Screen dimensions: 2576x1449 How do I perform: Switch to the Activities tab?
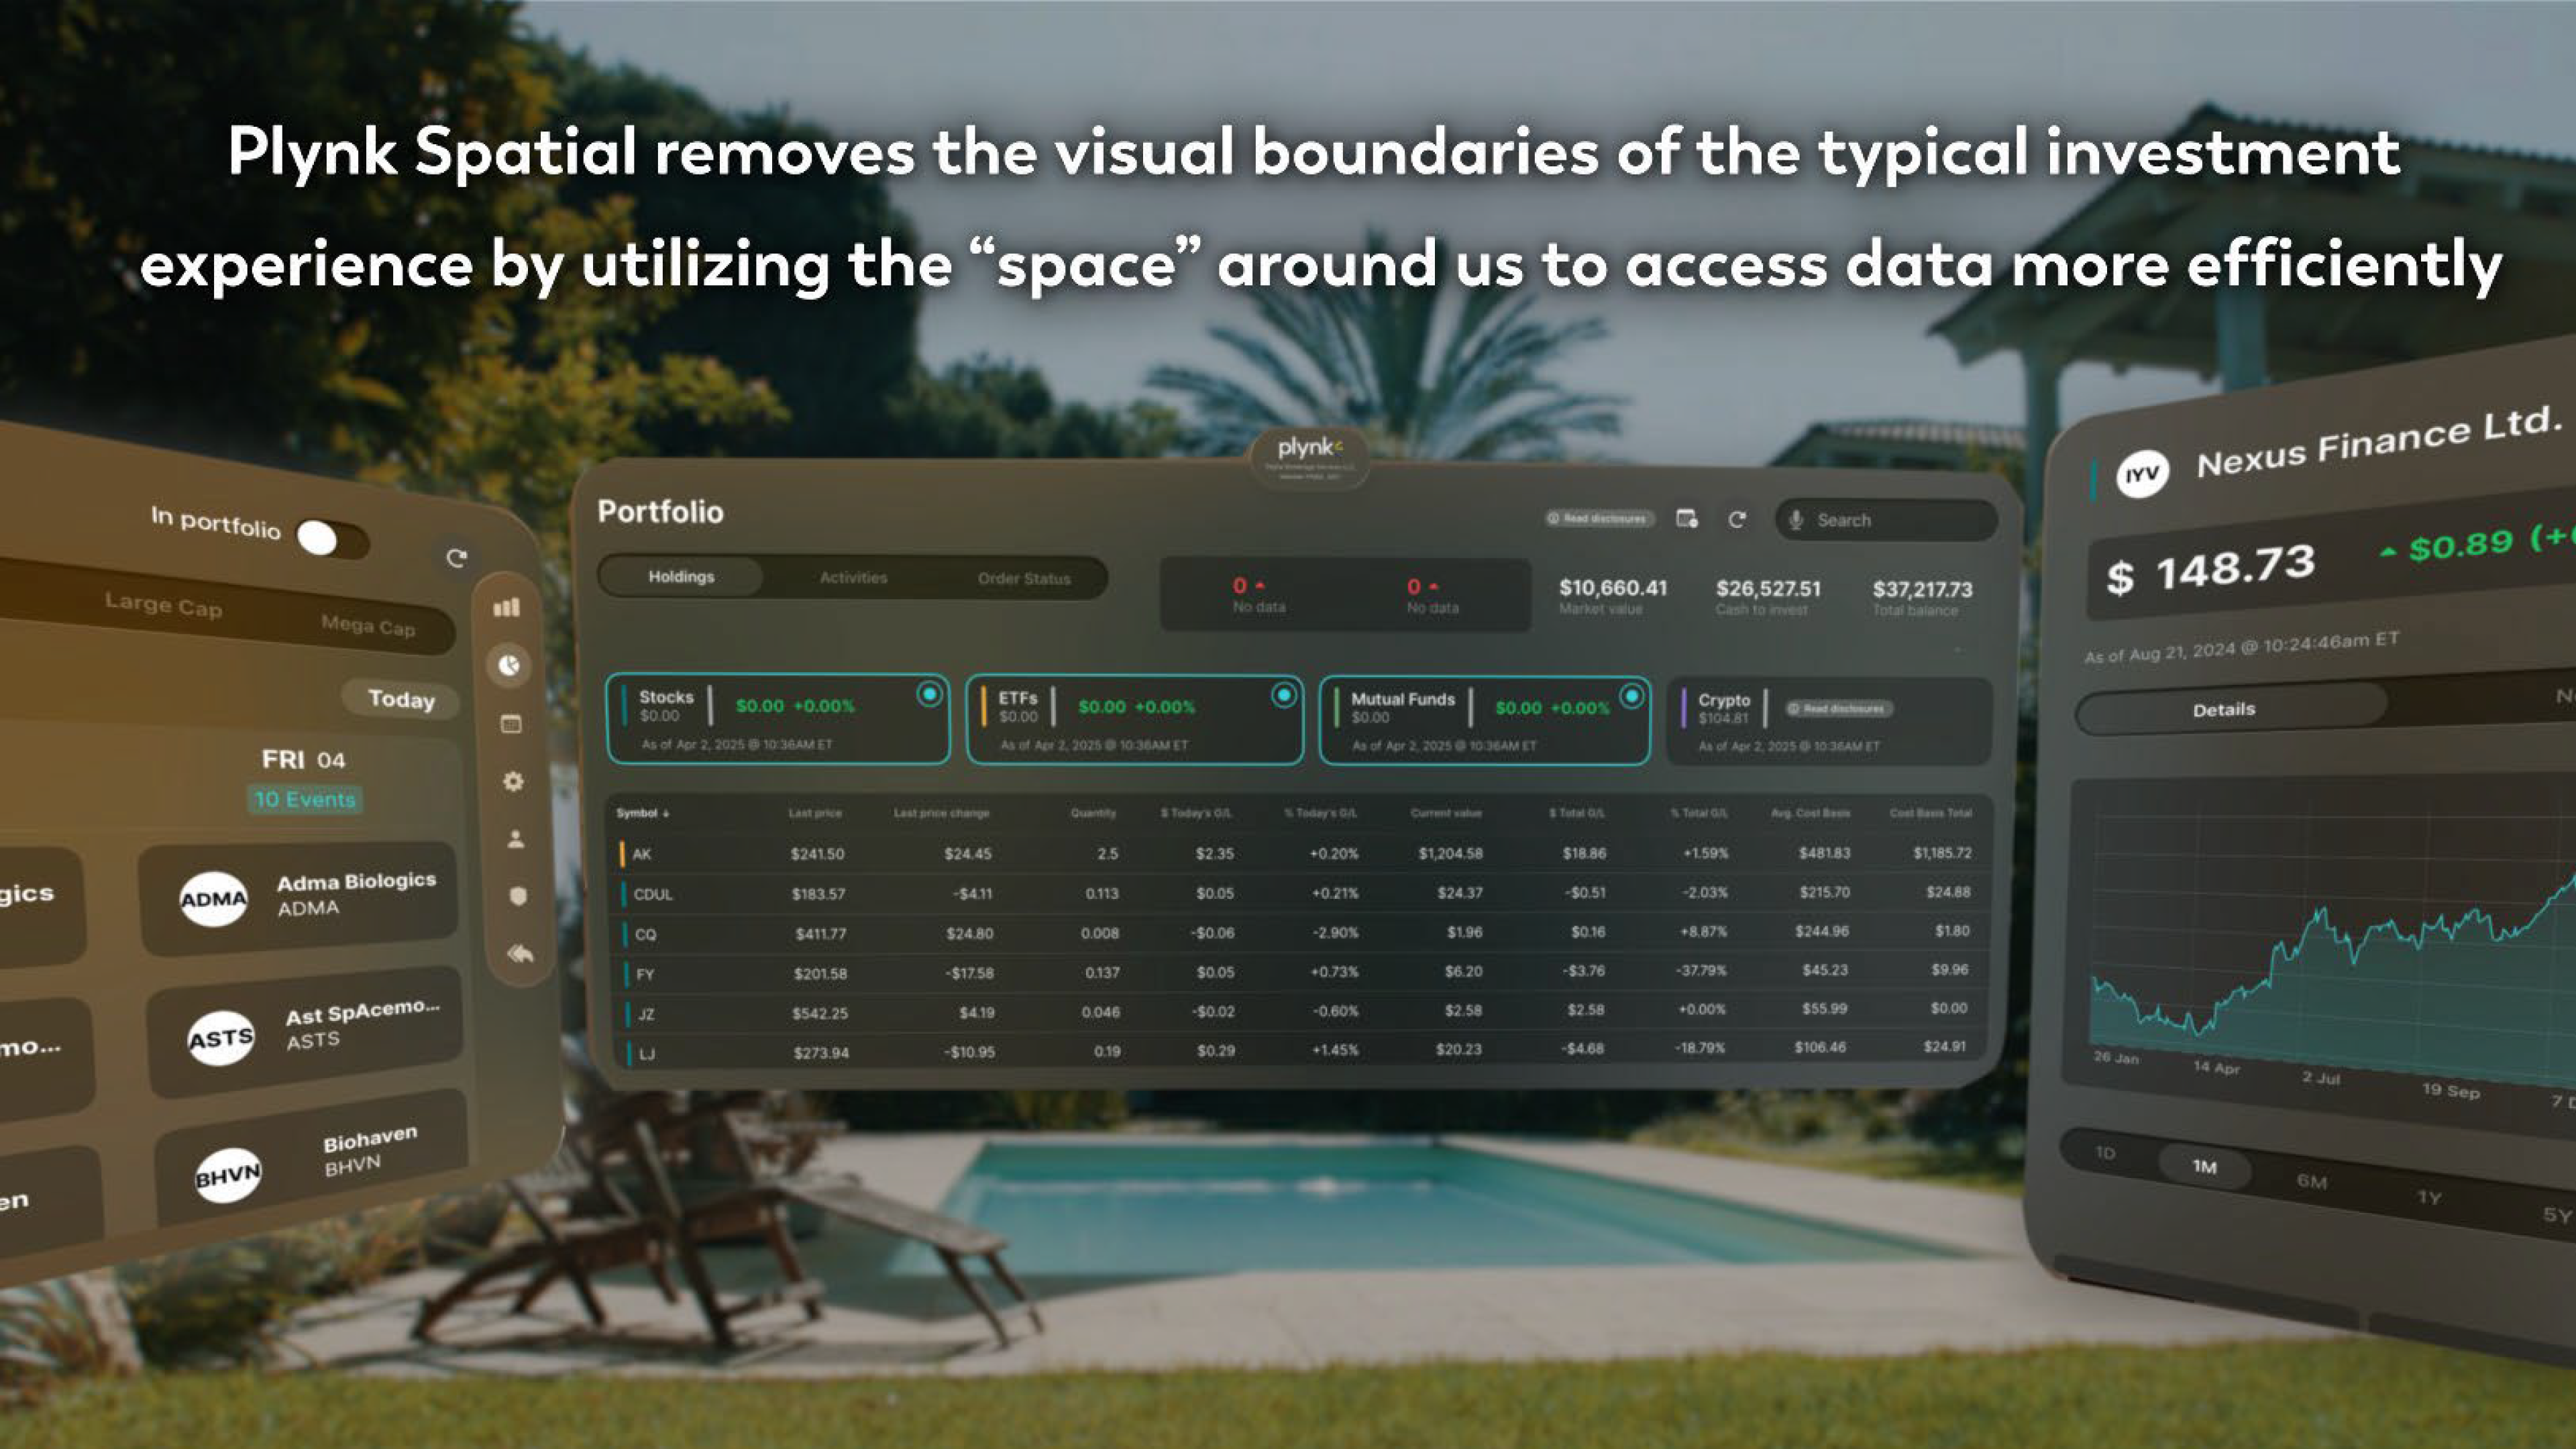(x=853, y=578)
